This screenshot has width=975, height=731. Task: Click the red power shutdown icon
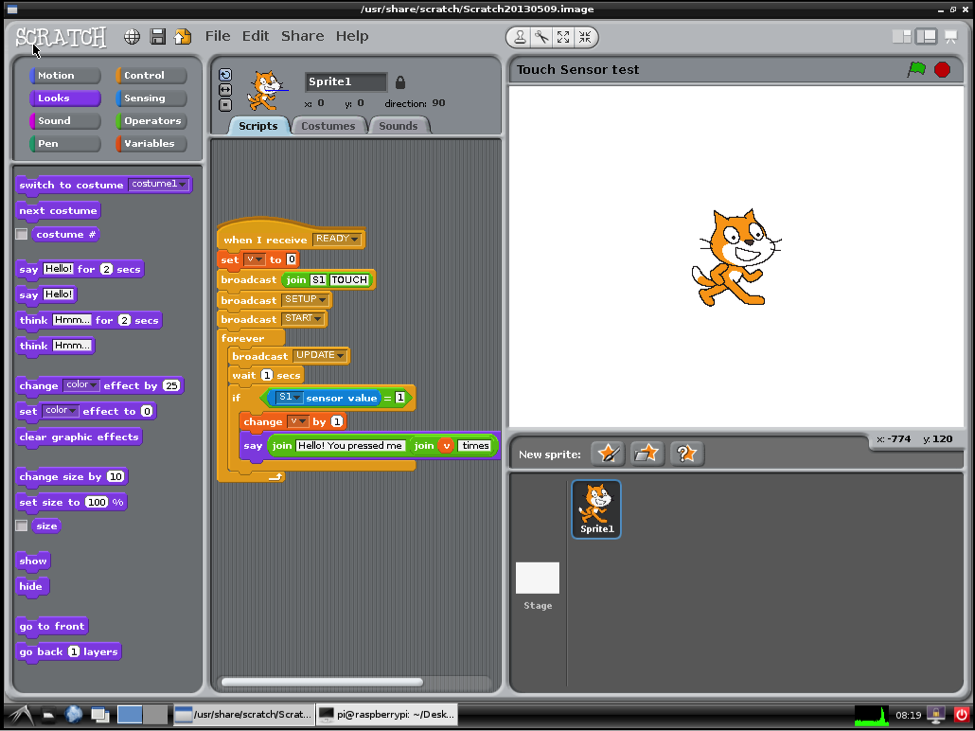(961, 715)
